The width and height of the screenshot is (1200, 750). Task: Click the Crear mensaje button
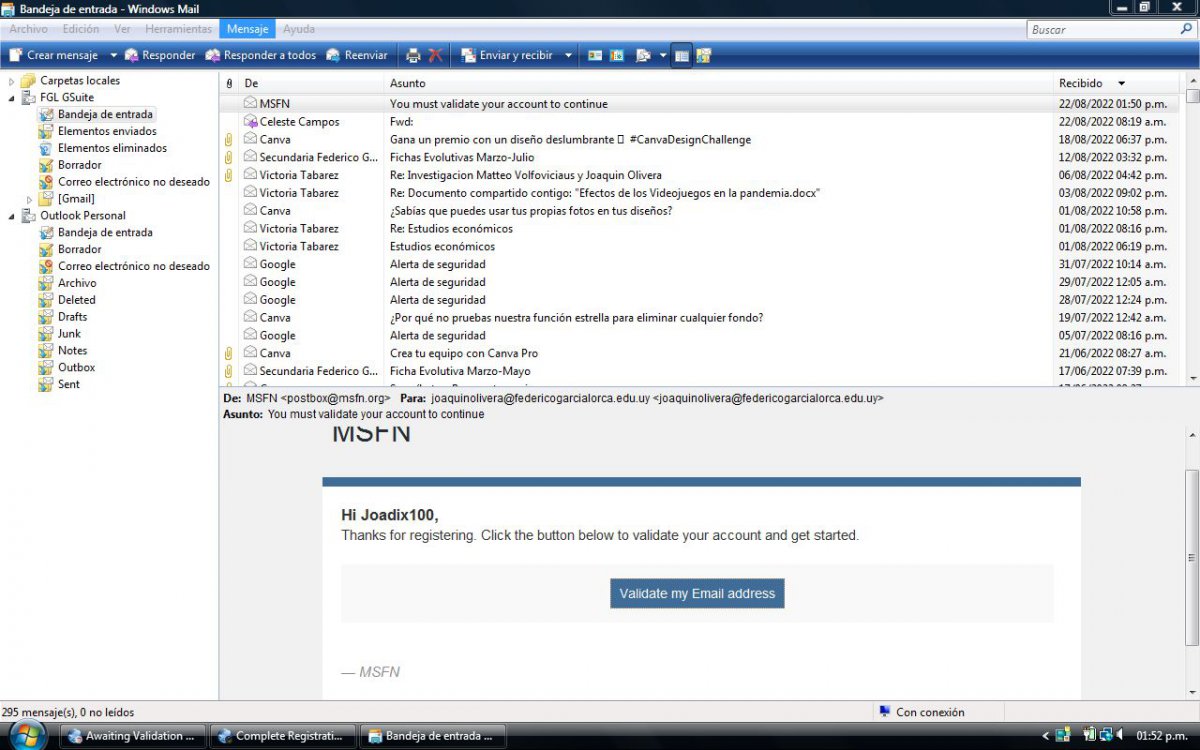54,55
